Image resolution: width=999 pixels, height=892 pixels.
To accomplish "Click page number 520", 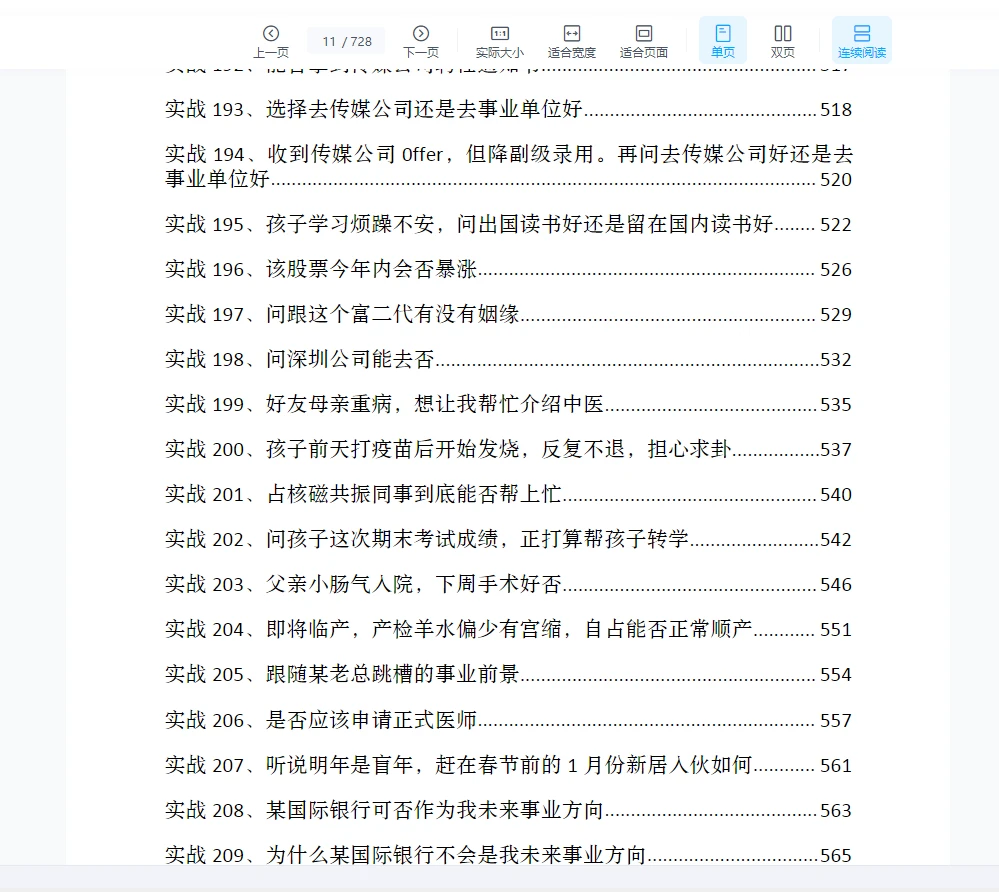I will (836, 180).
